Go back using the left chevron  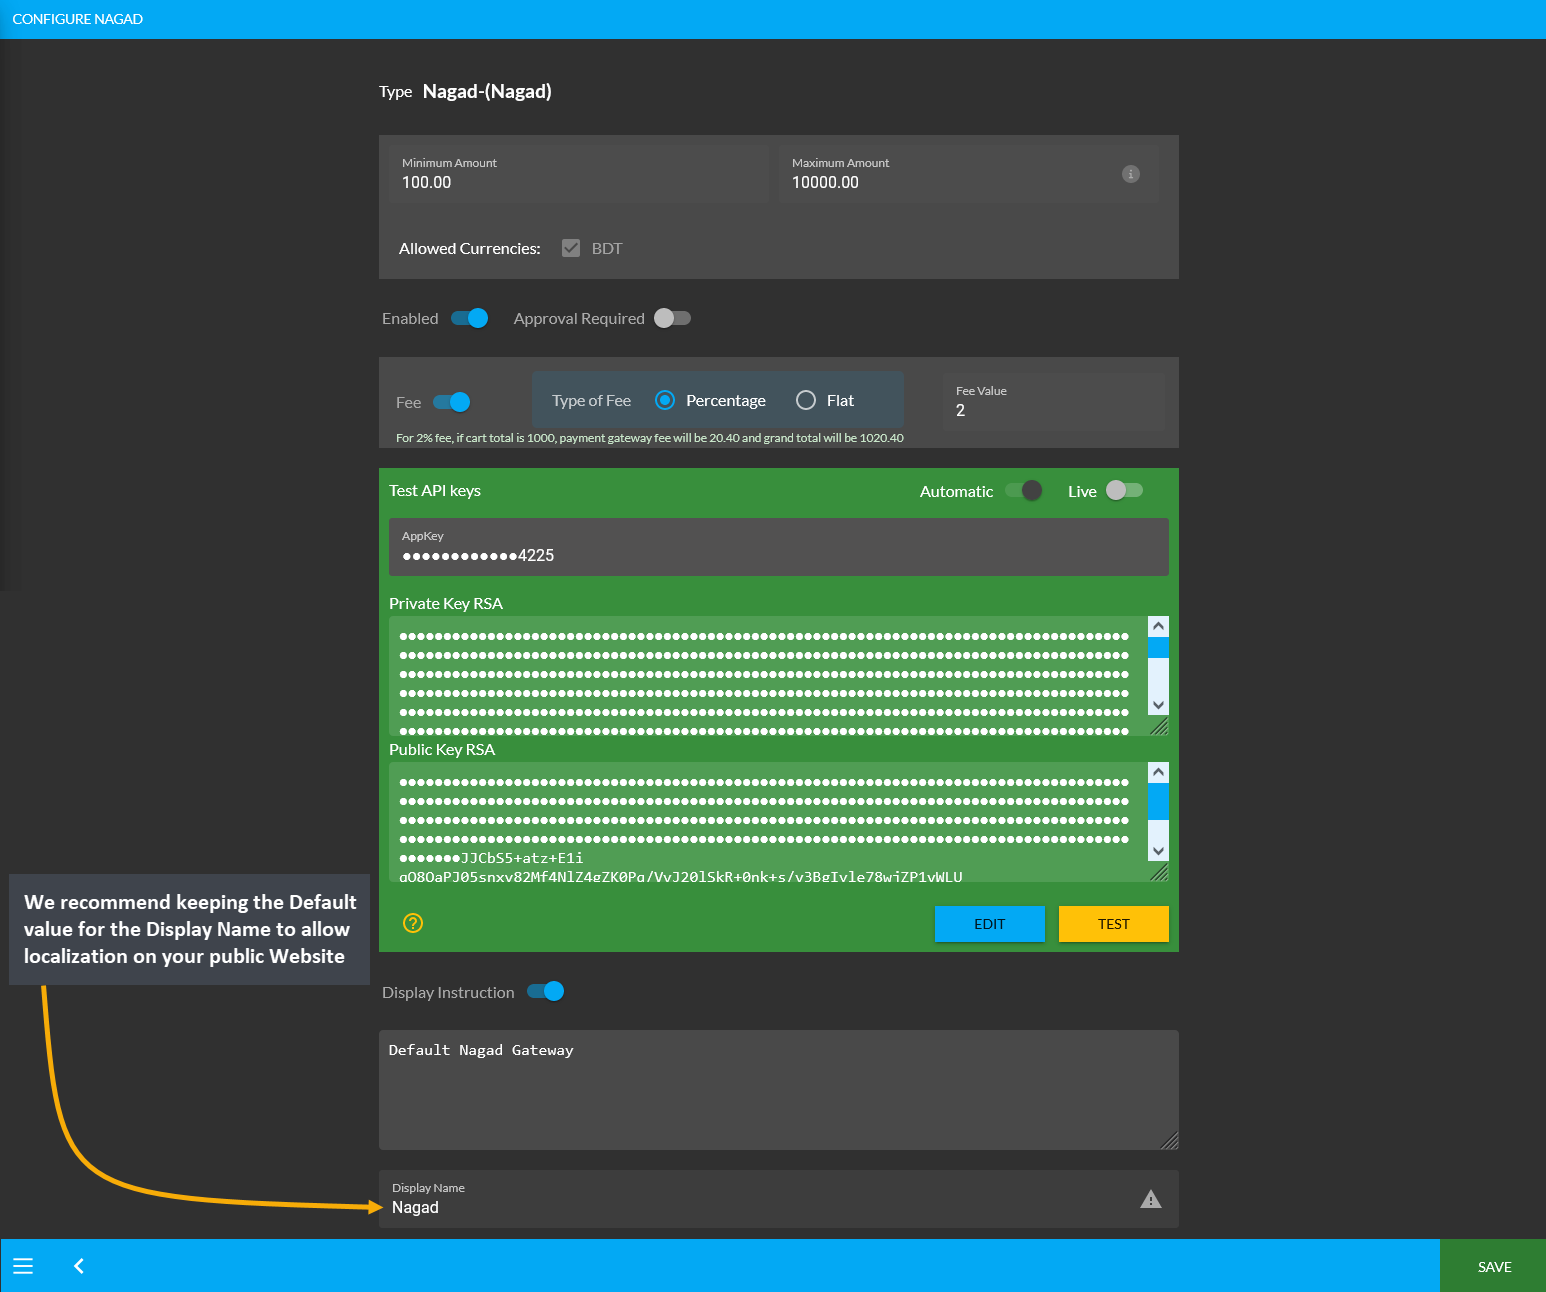click(x=79, y=1266)
